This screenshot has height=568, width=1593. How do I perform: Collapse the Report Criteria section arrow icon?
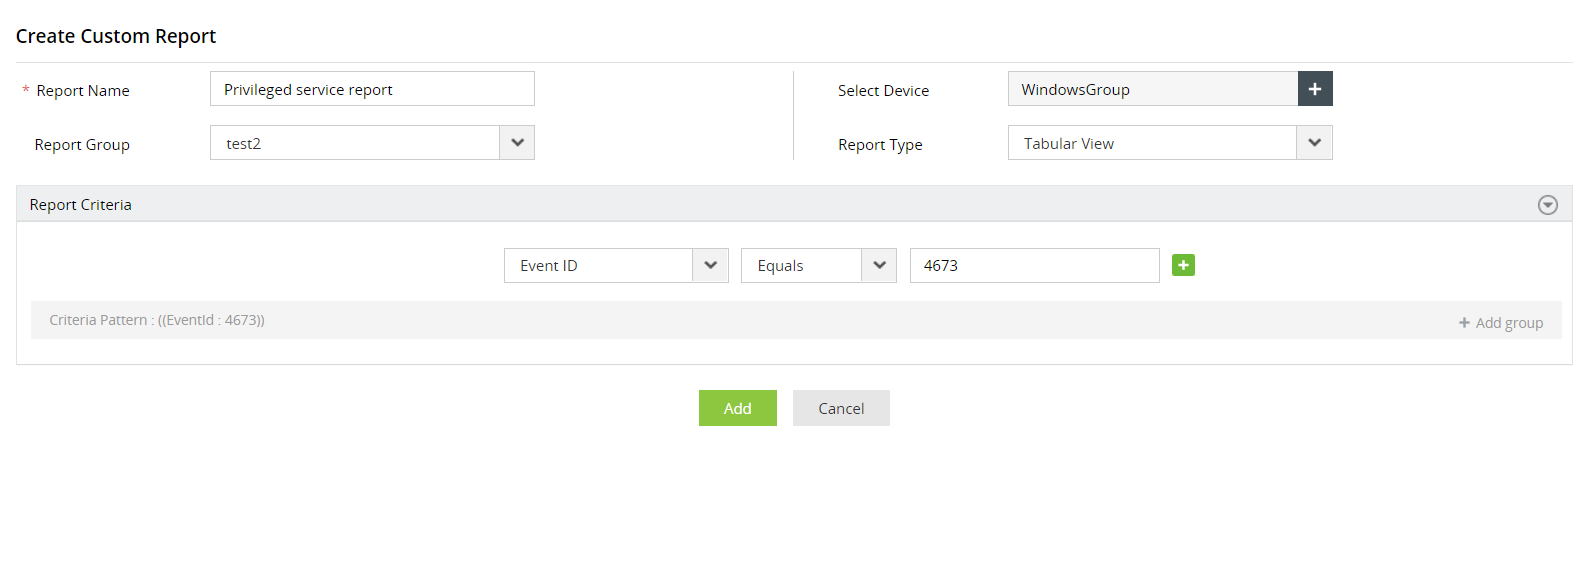tap(1547, 205)
